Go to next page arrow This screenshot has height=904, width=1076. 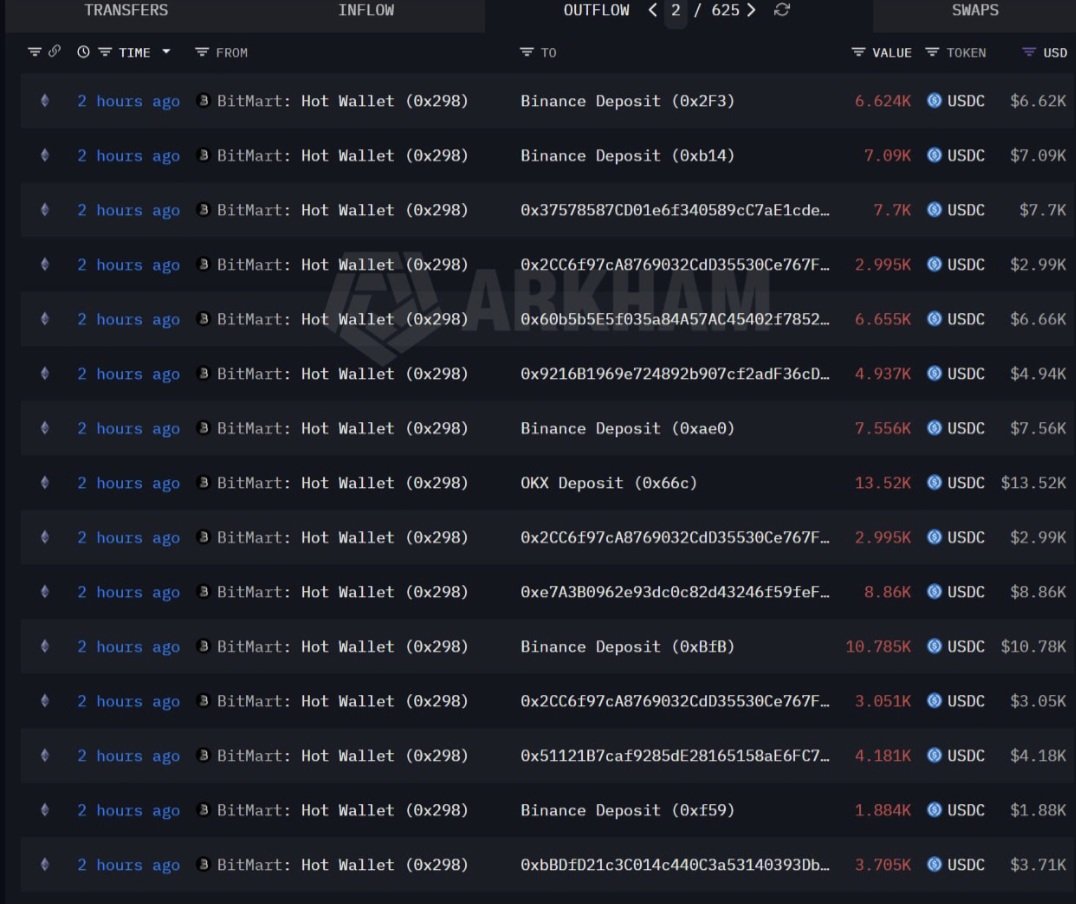[751, 10]
